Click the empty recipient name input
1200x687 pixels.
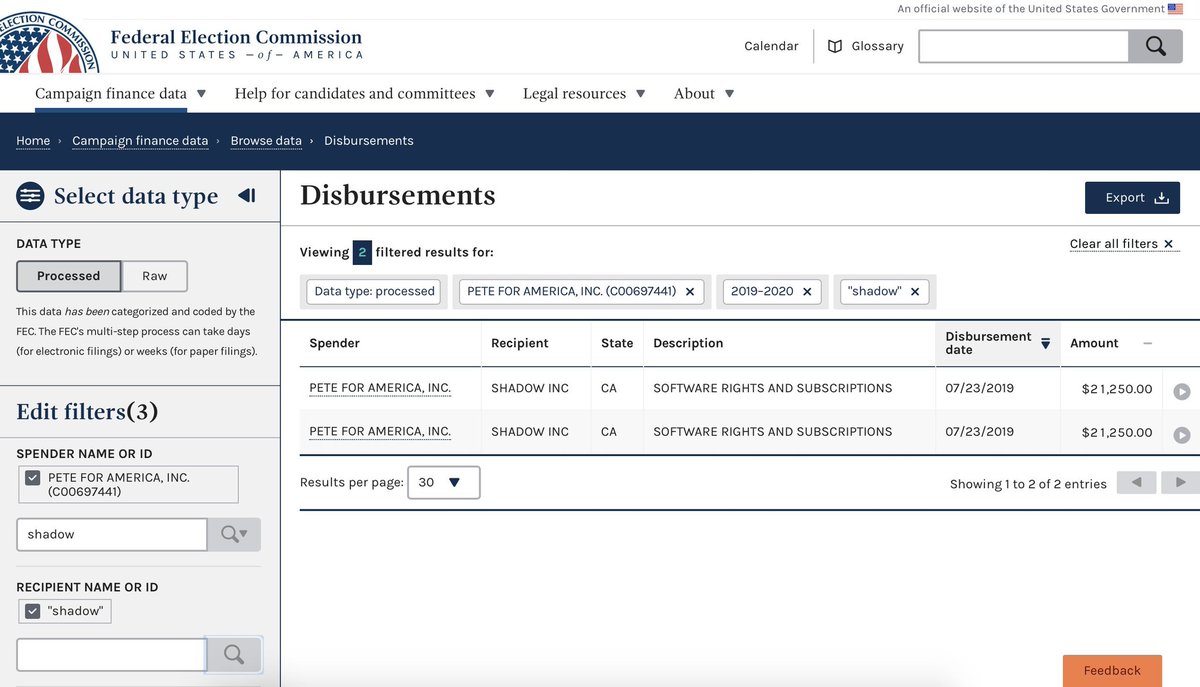click(112, 654)
